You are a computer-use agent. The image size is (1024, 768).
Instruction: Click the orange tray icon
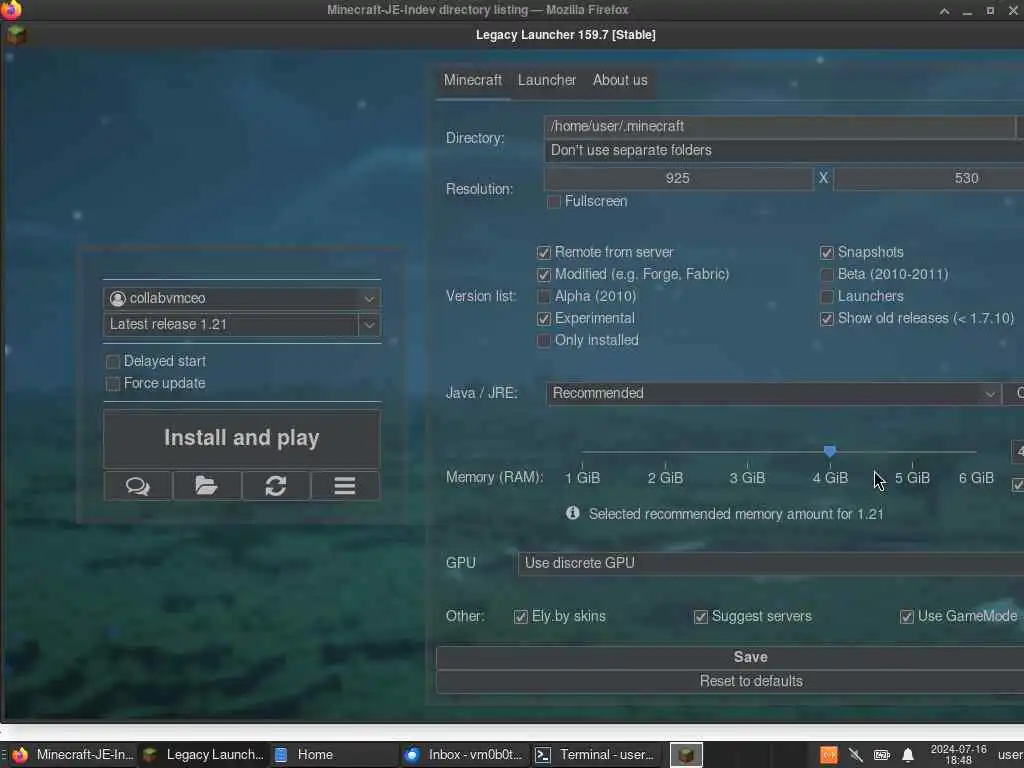pos(829,756)
